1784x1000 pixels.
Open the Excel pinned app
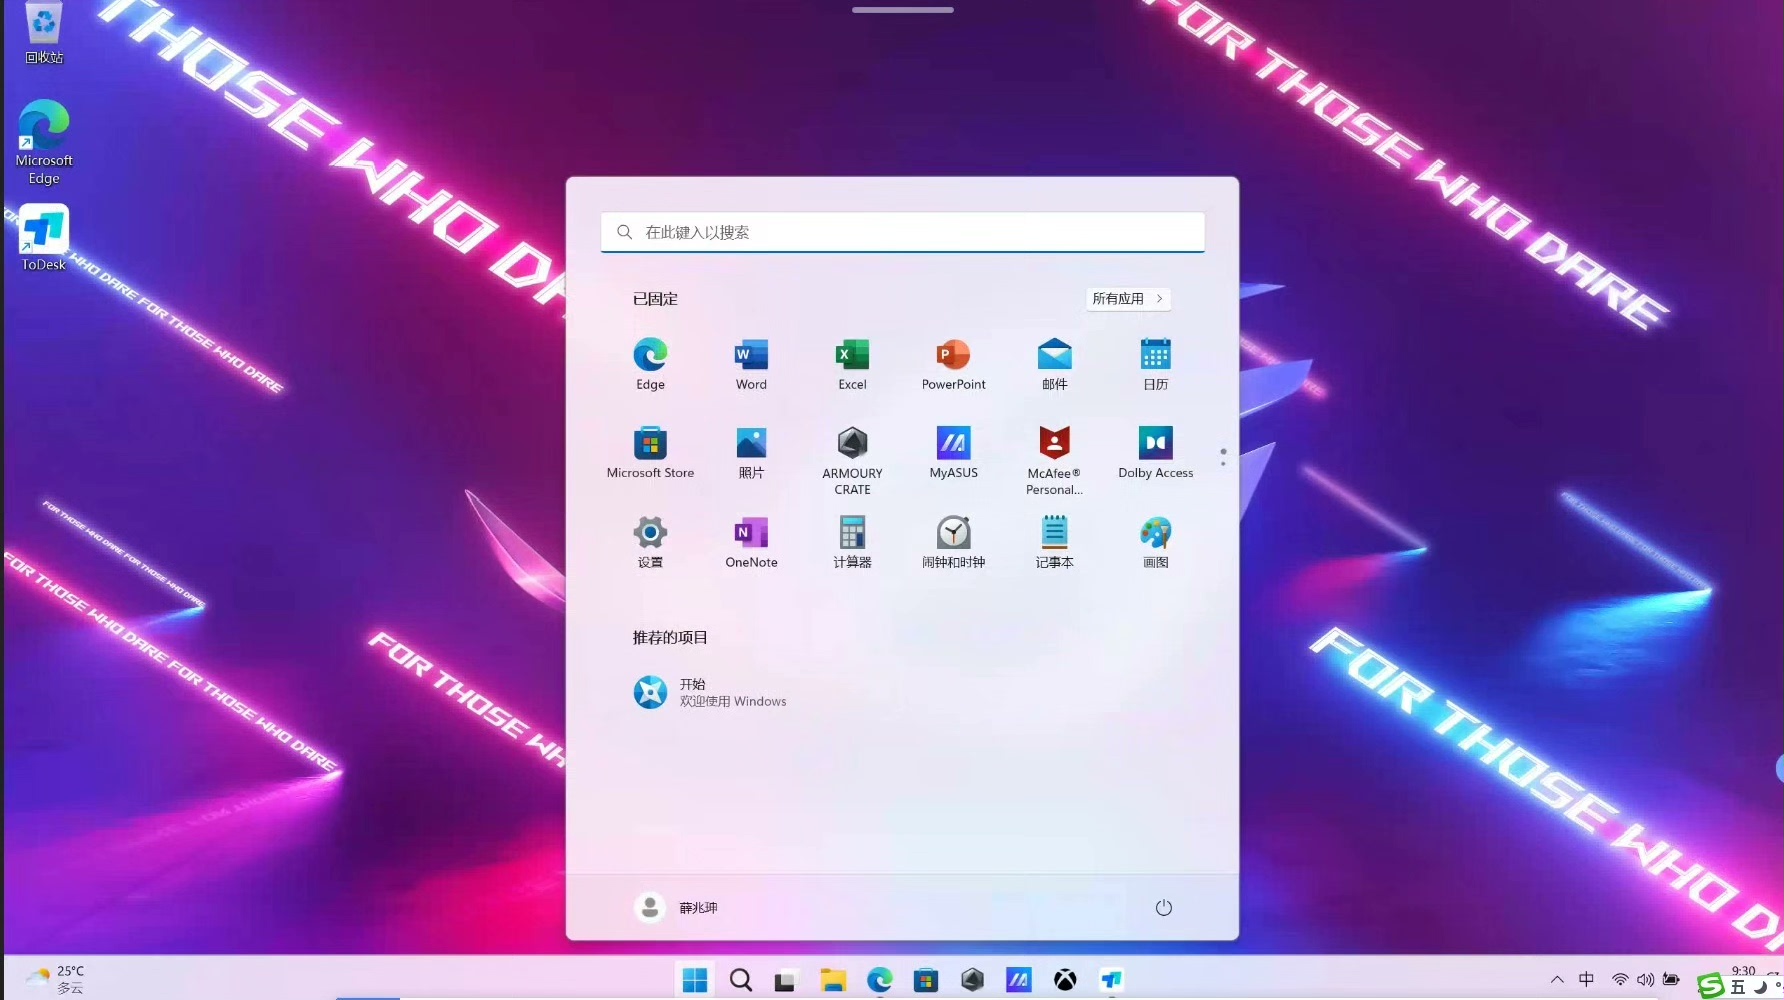coord(852,364)
